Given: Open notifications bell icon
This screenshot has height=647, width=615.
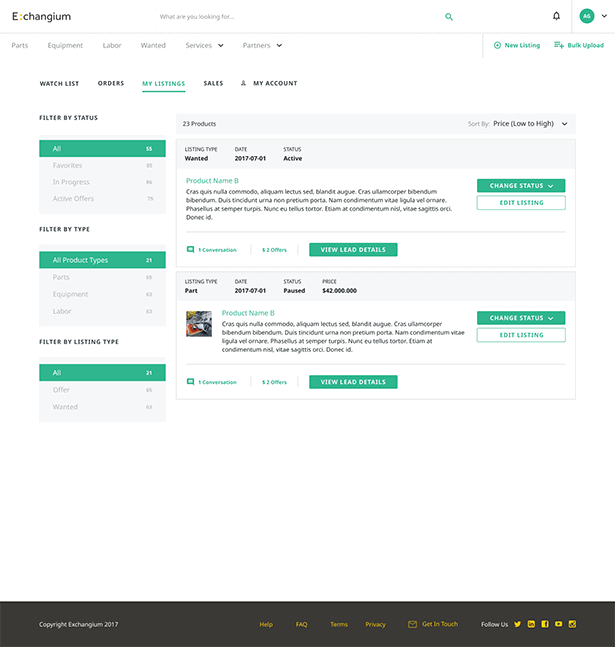Looking at the screenshot, I should point(556,16).
